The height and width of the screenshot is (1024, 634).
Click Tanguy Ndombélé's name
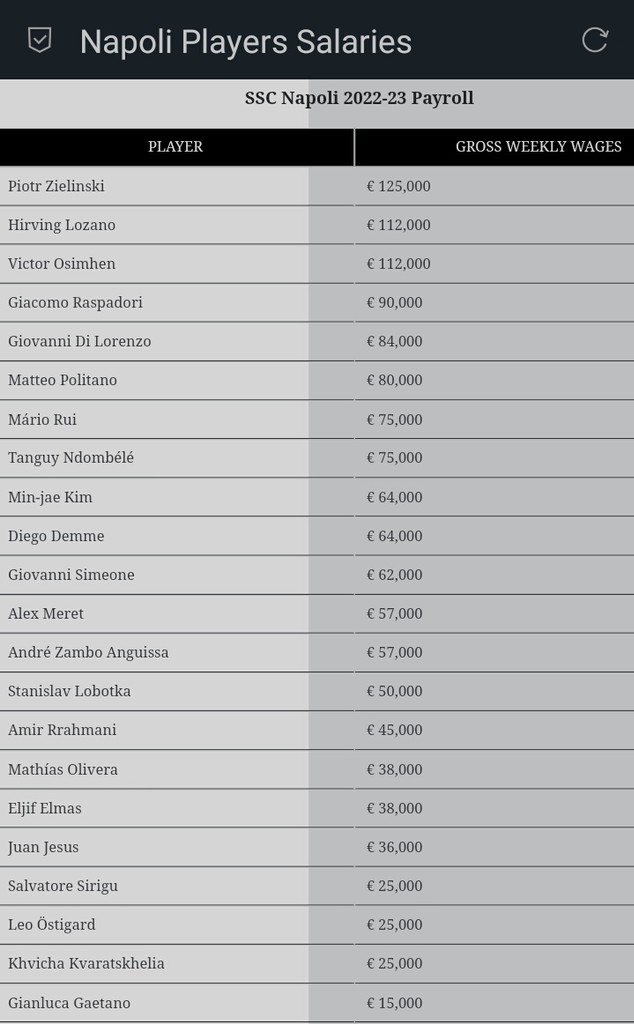[71, 458]
